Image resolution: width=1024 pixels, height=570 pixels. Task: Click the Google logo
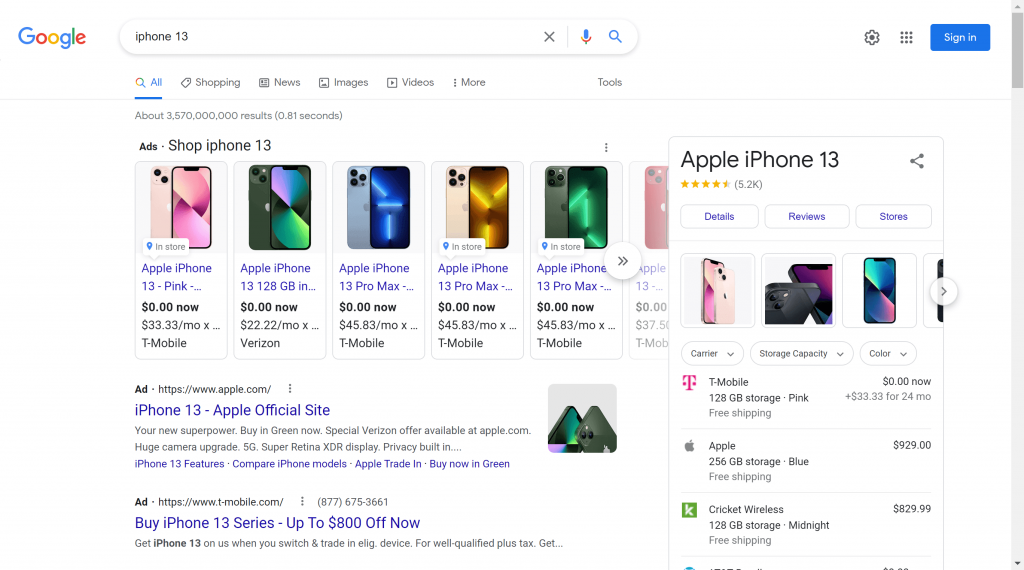tap(52, 37)
